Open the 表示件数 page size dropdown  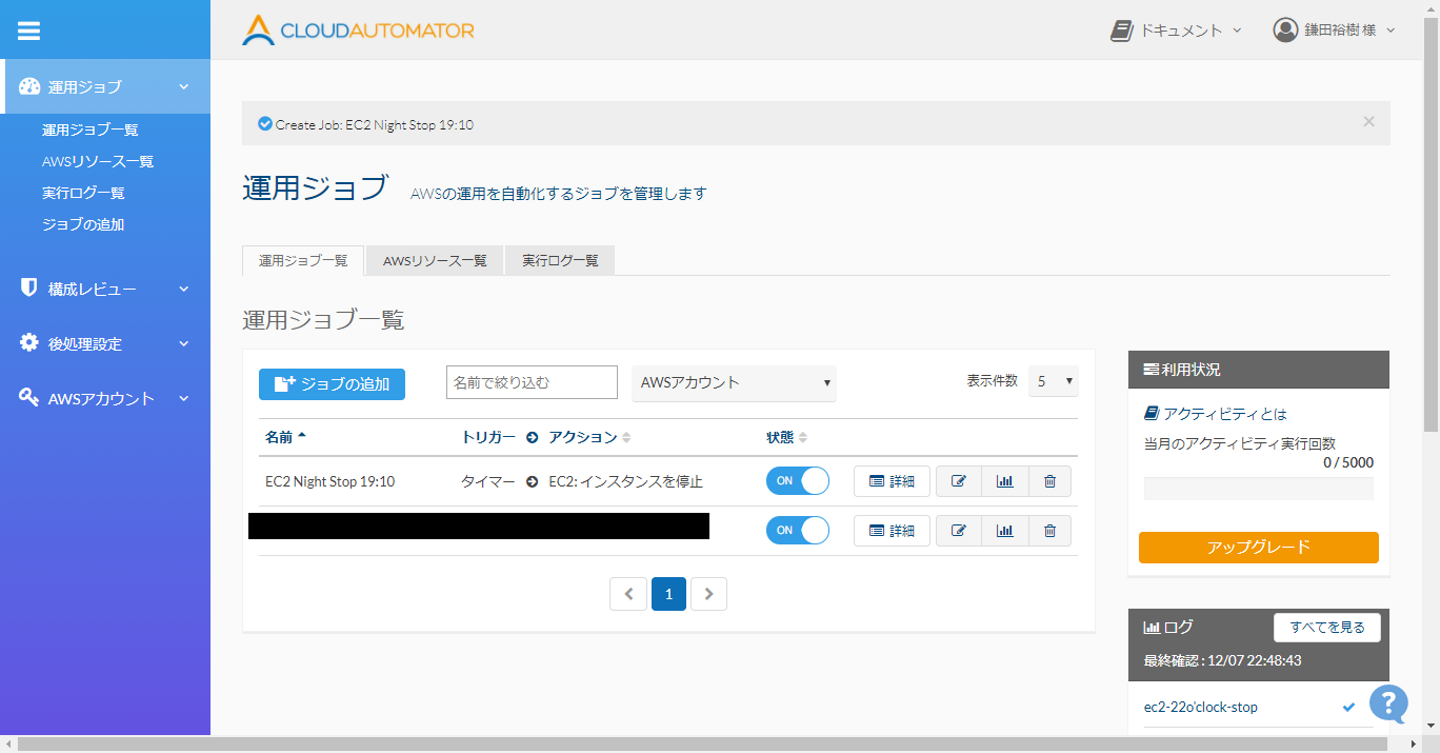(x=1054, y=381)
